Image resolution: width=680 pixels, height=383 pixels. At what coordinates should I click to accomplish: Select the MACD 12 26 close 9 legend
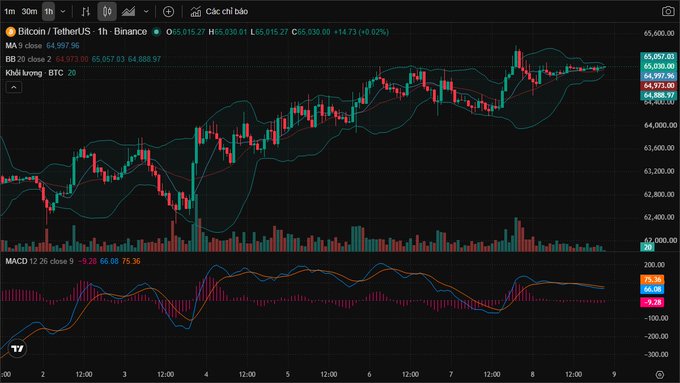point(39,261)
